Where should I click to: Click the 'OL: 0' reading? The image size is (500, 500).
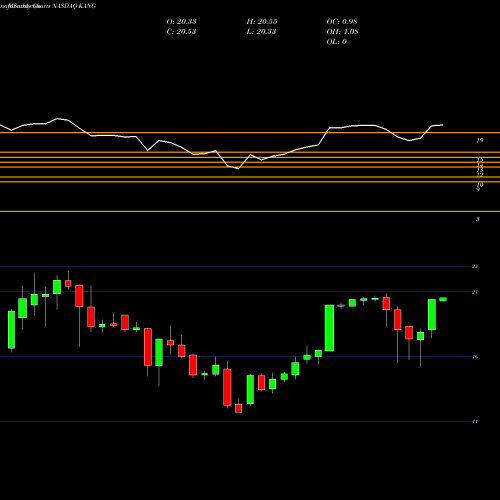point(336,41)
